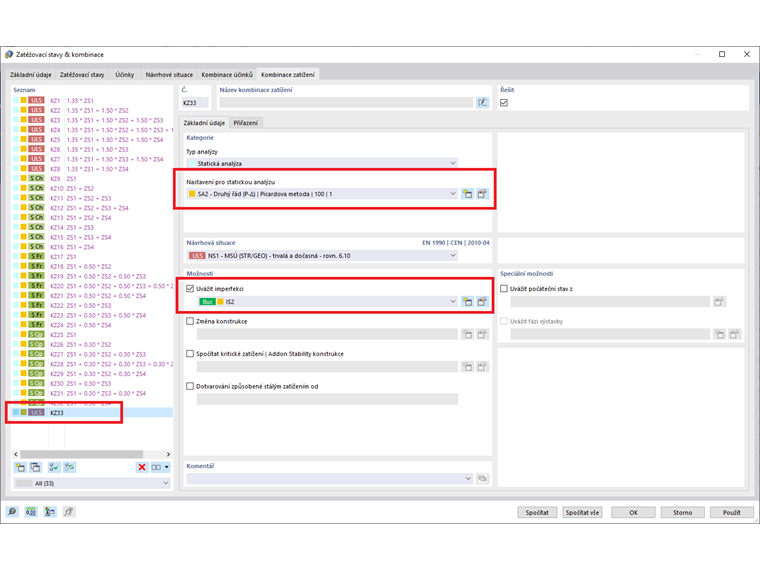Viewport: 760px width, 570px height.
Task: Invert the selection with the swap-check icon
Action: click(69, 467)
